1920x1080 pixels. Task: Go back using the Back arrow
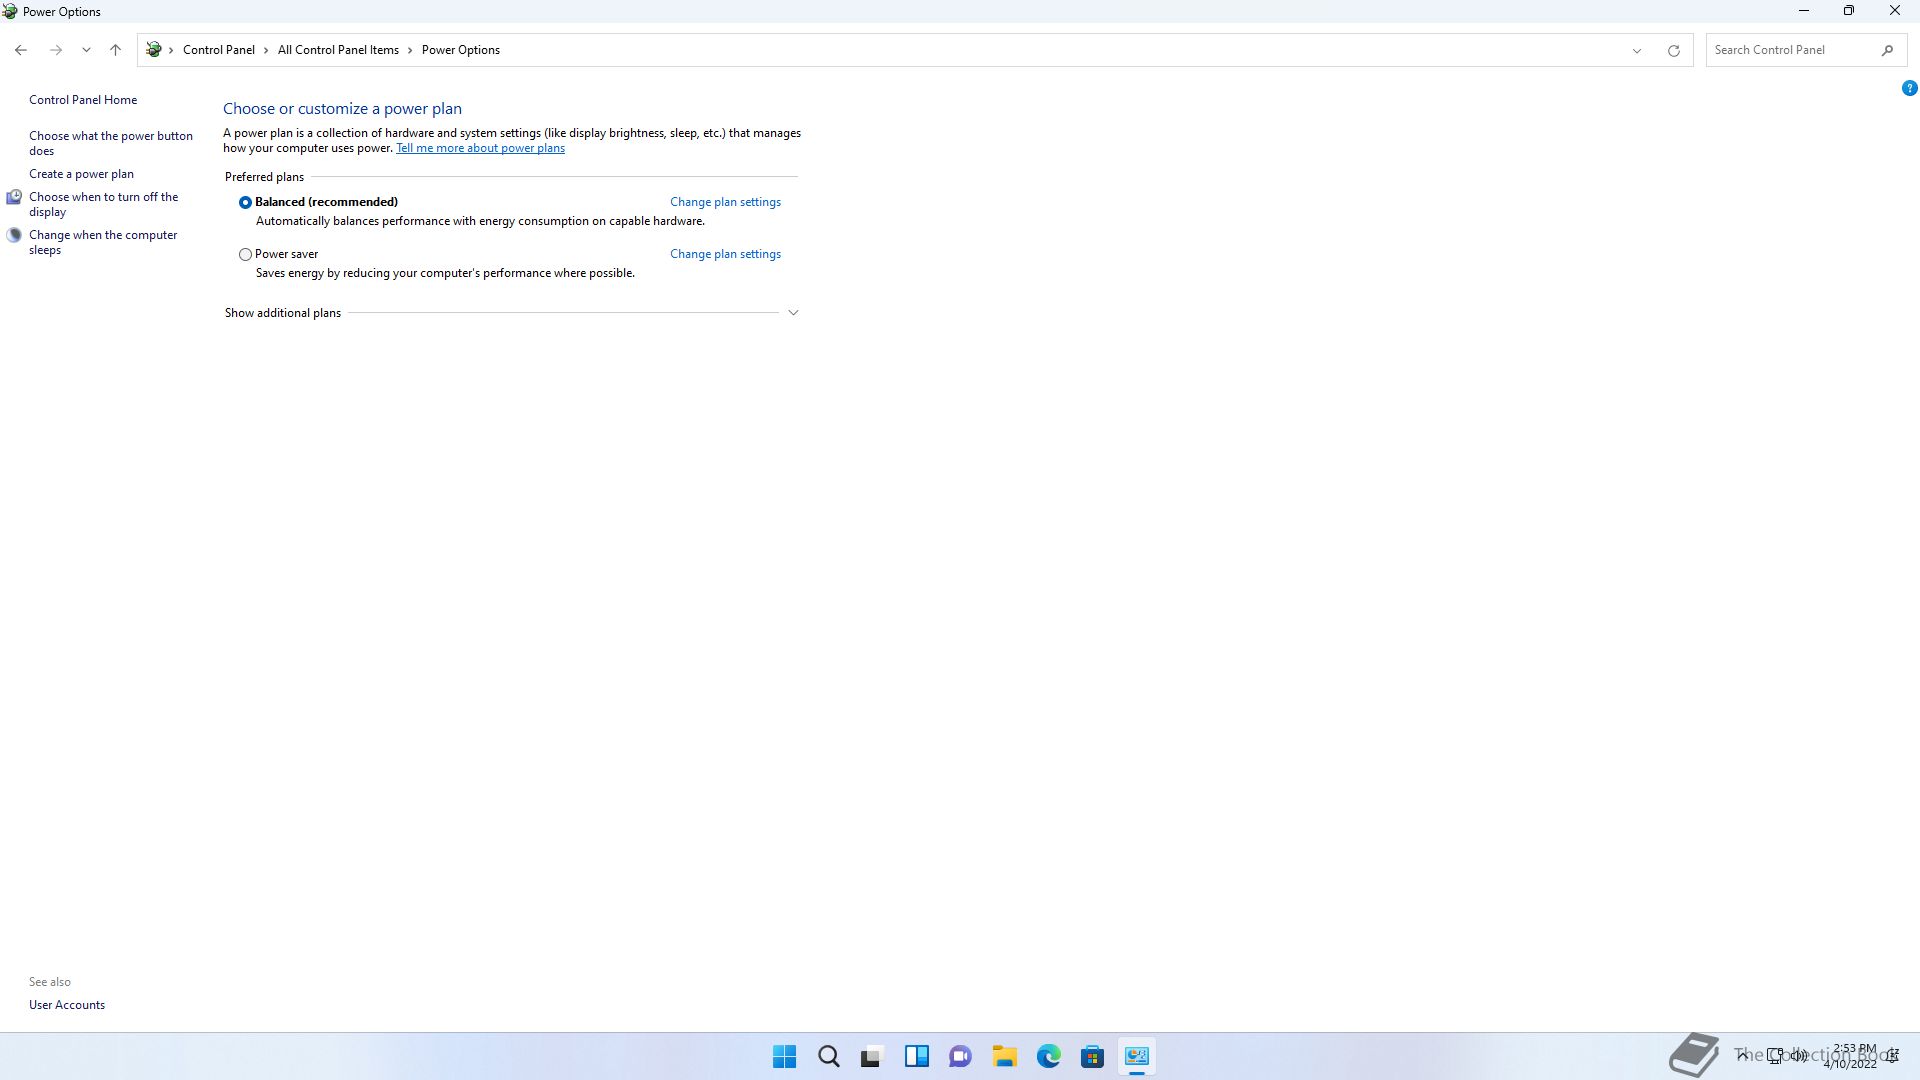click(x=21, y=50)
